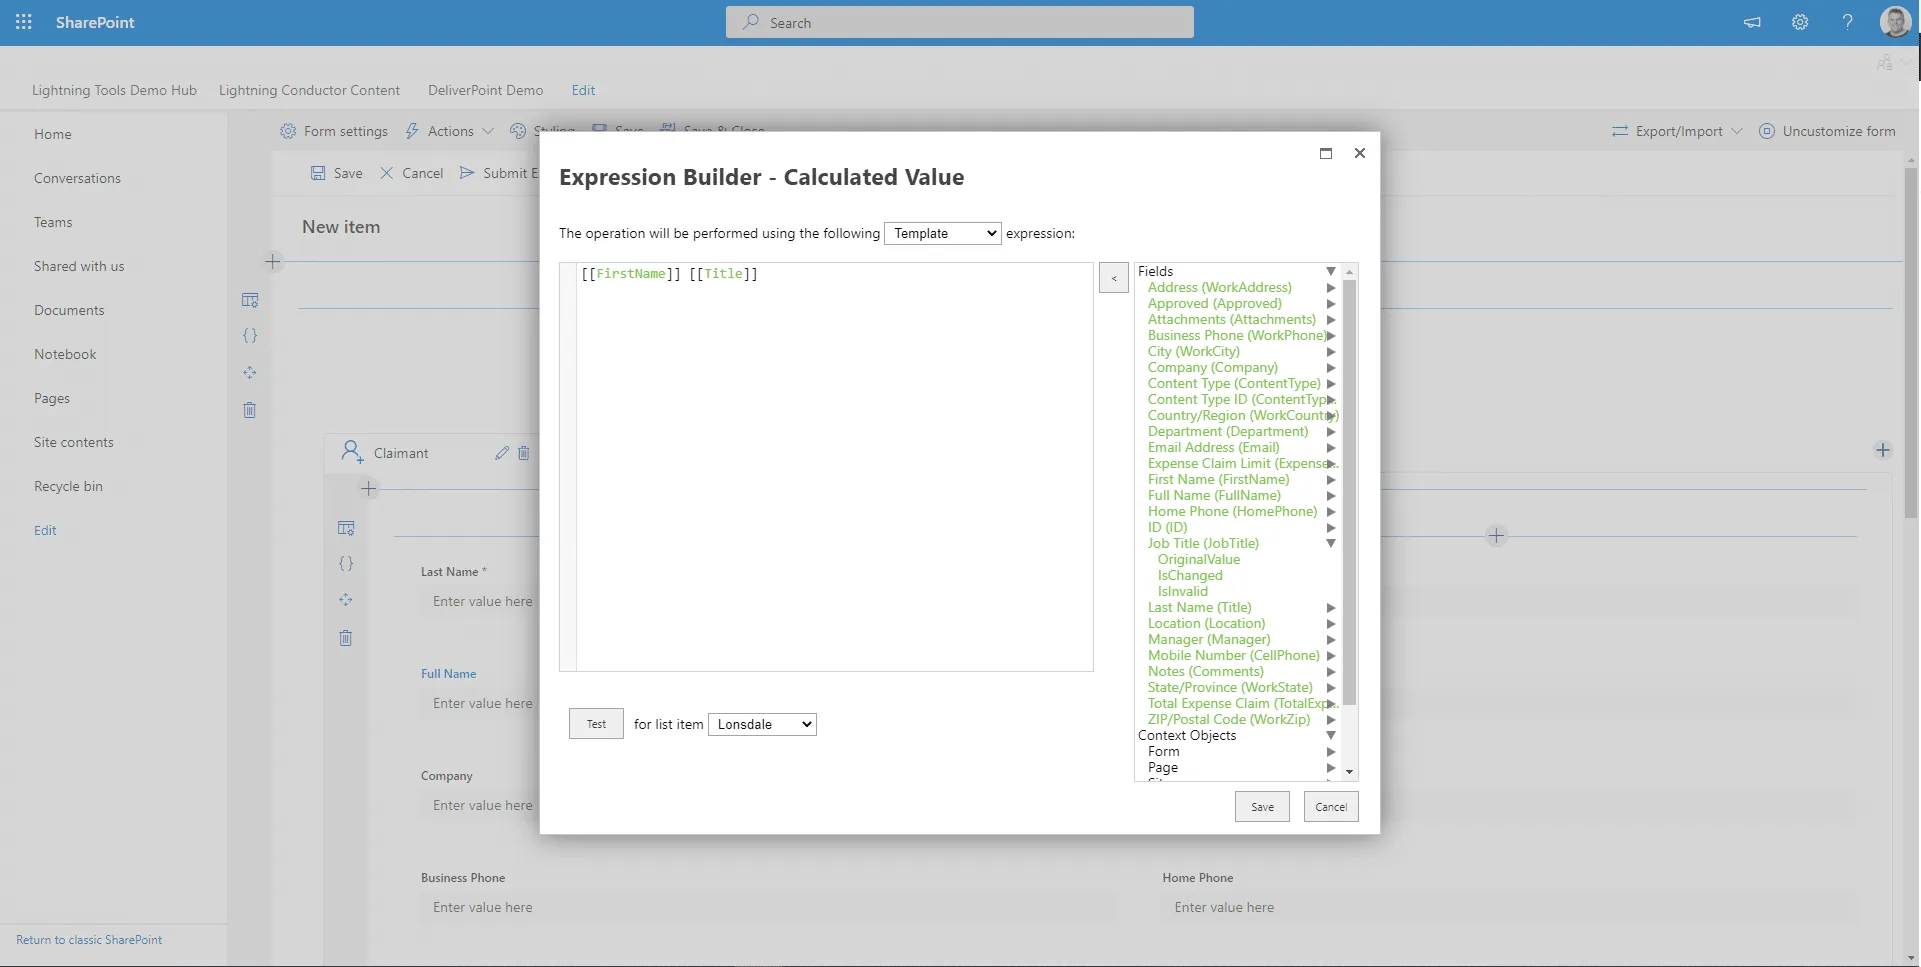Edit the Claimant section with the pencil icon
This screenshot has height=967, width=1921.
point(503,453)
